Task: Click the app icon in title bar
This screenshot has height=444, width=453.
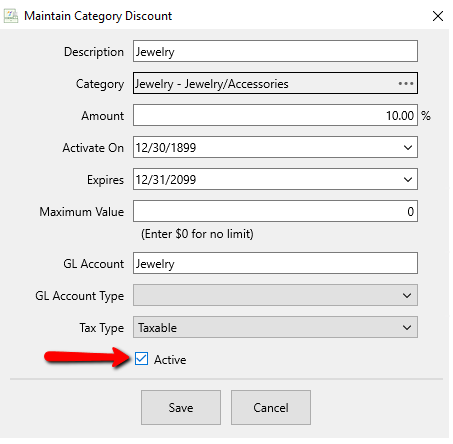Action: pyautogui.click(x=11, y=16)
